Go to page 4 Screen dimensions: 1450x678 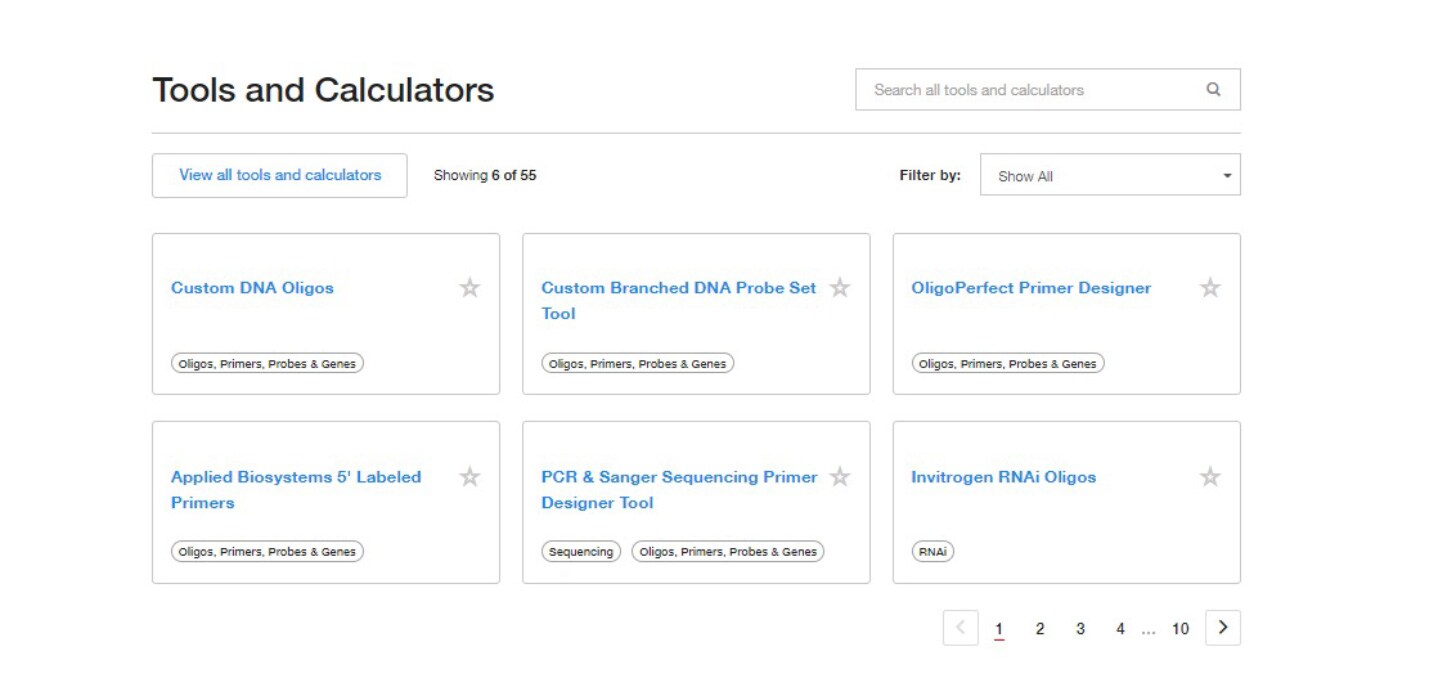pos(1120,629)
